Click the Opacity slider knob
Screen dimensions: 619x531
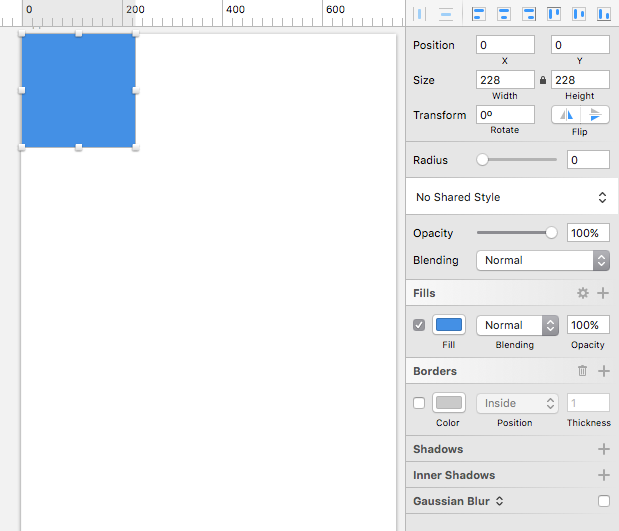click(x=551, y=233)
